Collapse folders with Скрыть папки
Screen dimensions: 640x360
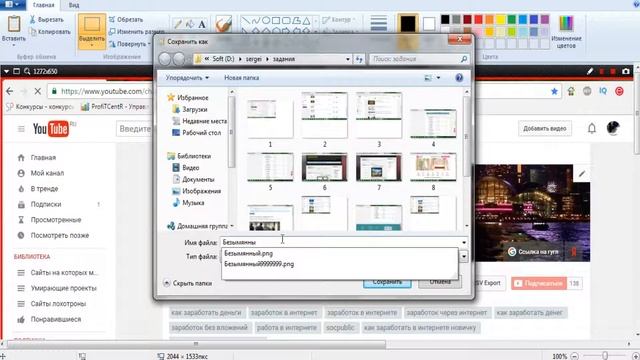tap(188, 283)
